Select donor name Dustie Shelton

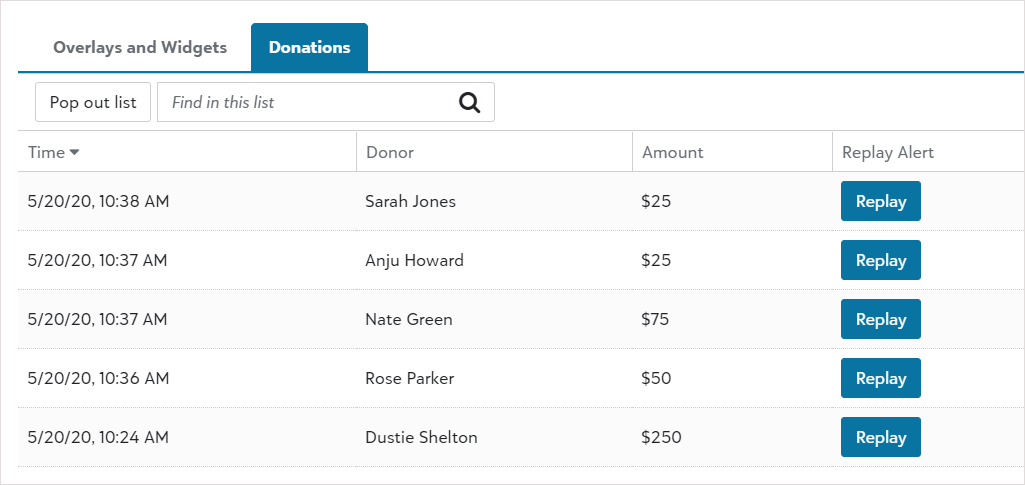(421, 437)
